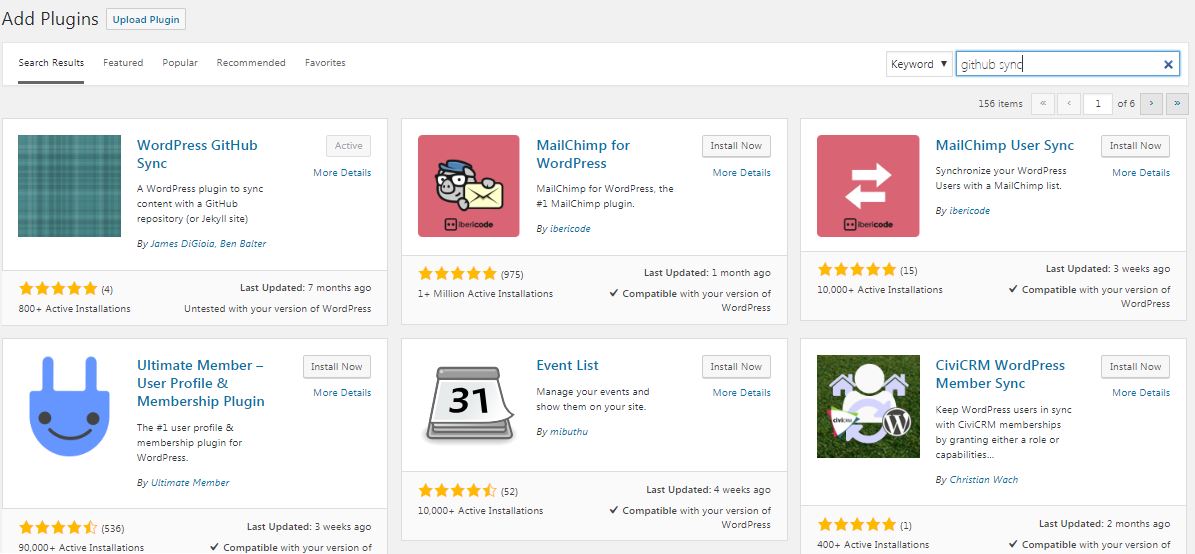Open the Recommended plugins tab

(x=251, y=63)
